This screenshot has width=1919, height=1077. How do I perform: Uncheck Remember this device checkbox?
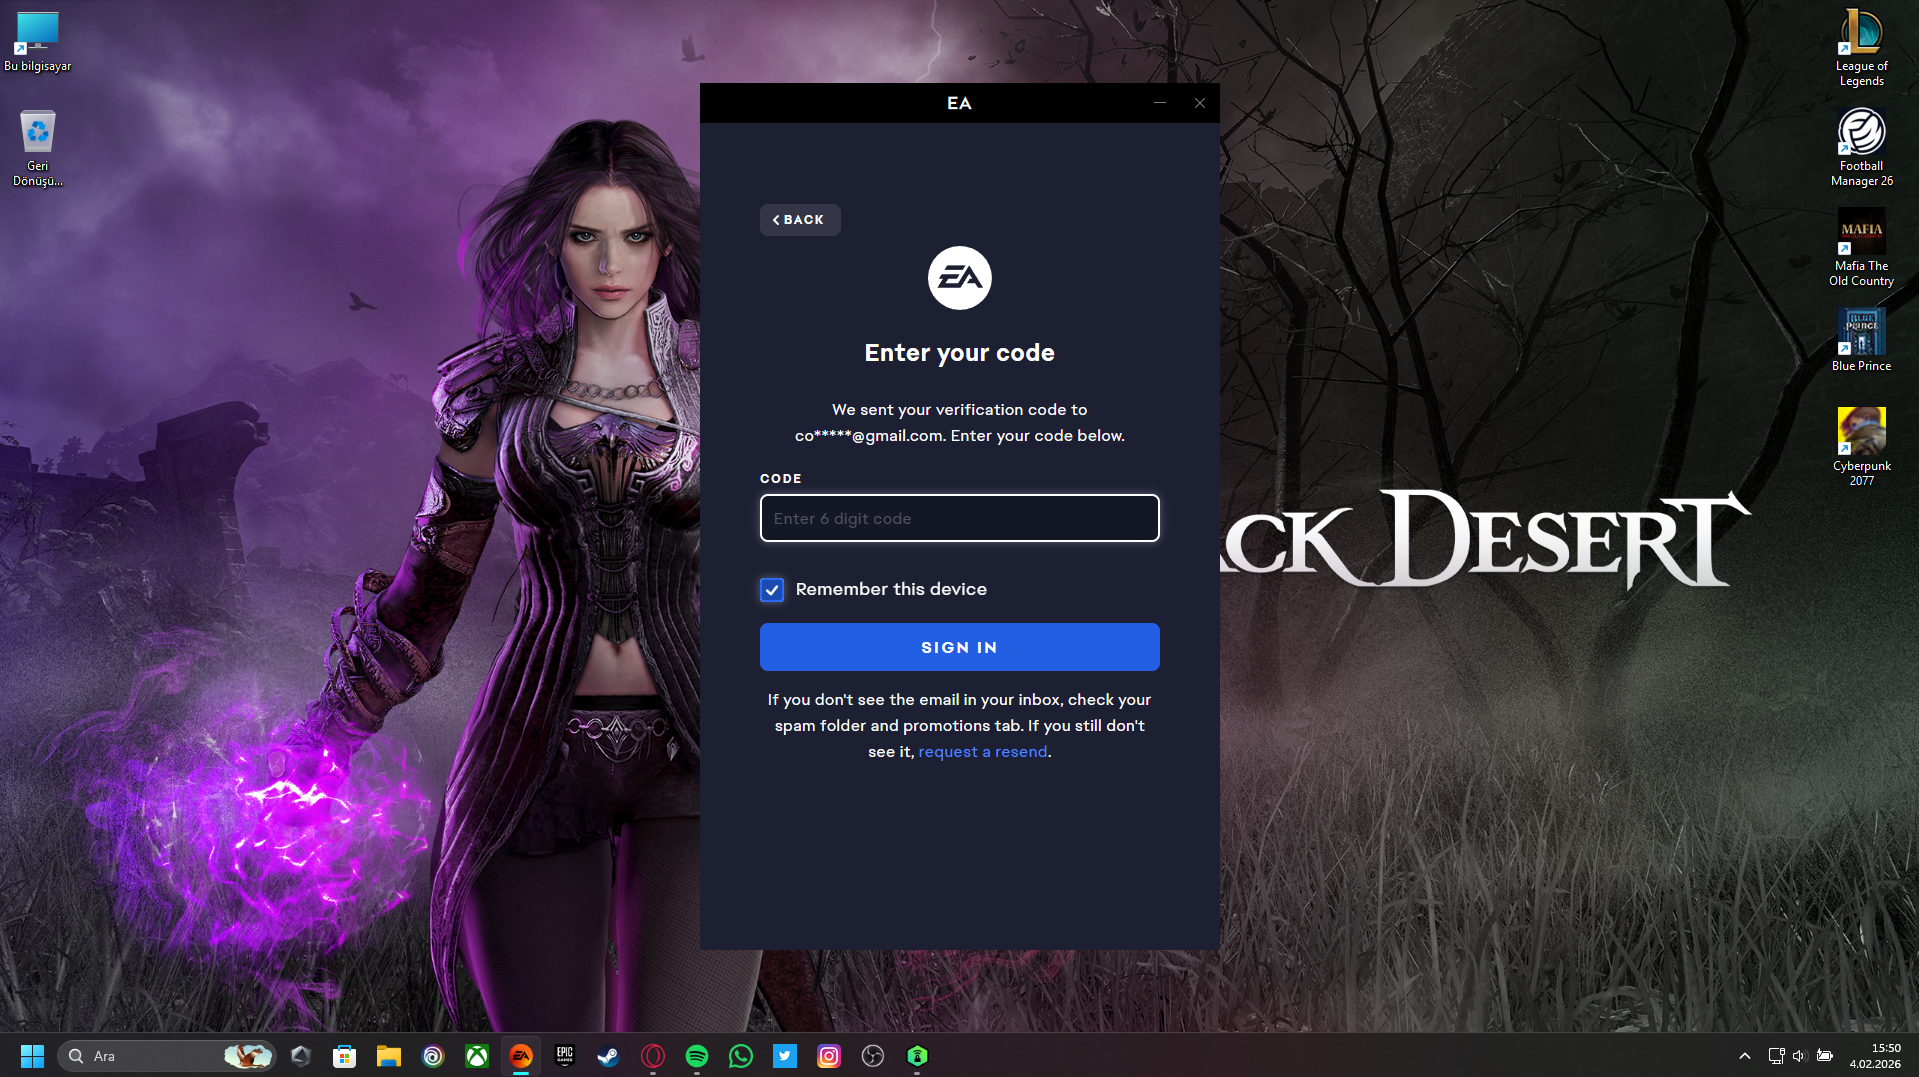[772, 590]
